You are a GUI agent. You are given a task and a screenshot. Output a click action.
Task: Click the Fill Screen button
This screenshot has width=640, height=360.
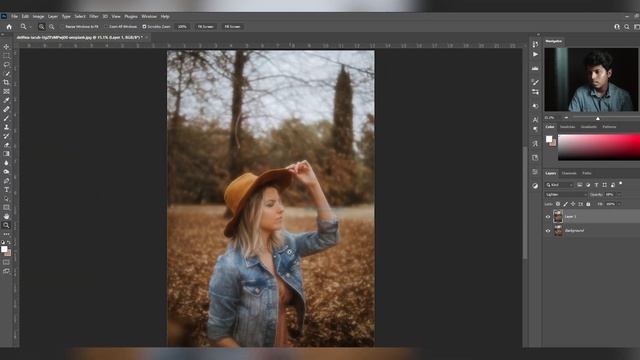(x=232, y=27)
